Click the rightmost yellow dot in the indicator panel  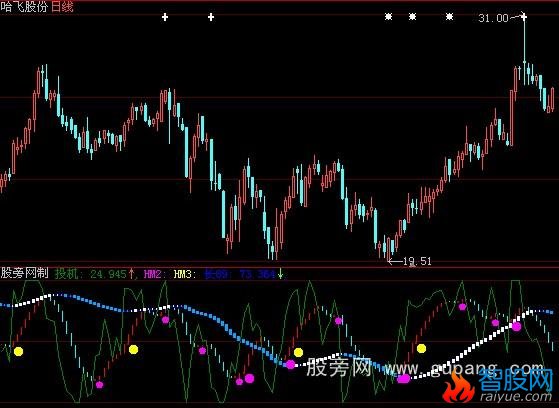click(421, 348)
